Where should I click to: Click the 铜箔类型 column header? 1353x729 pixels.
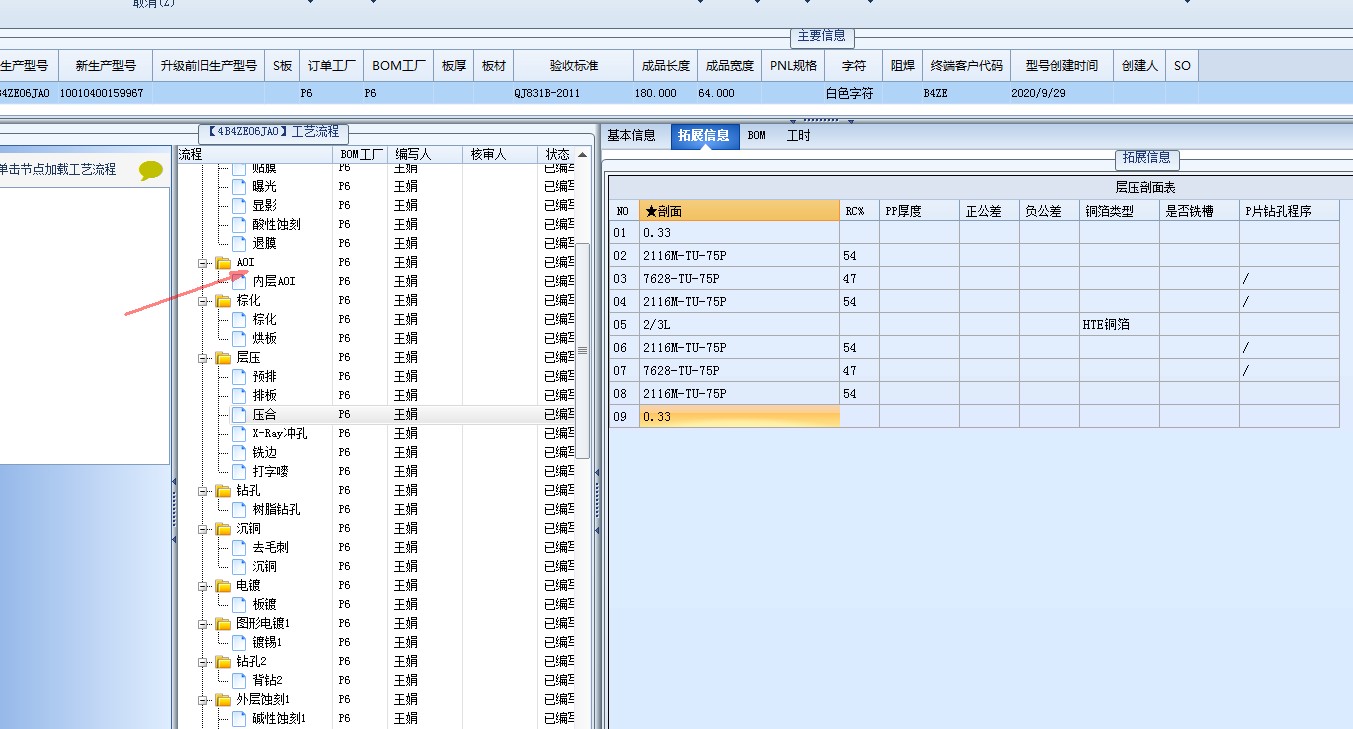(x=1119, y=211)
